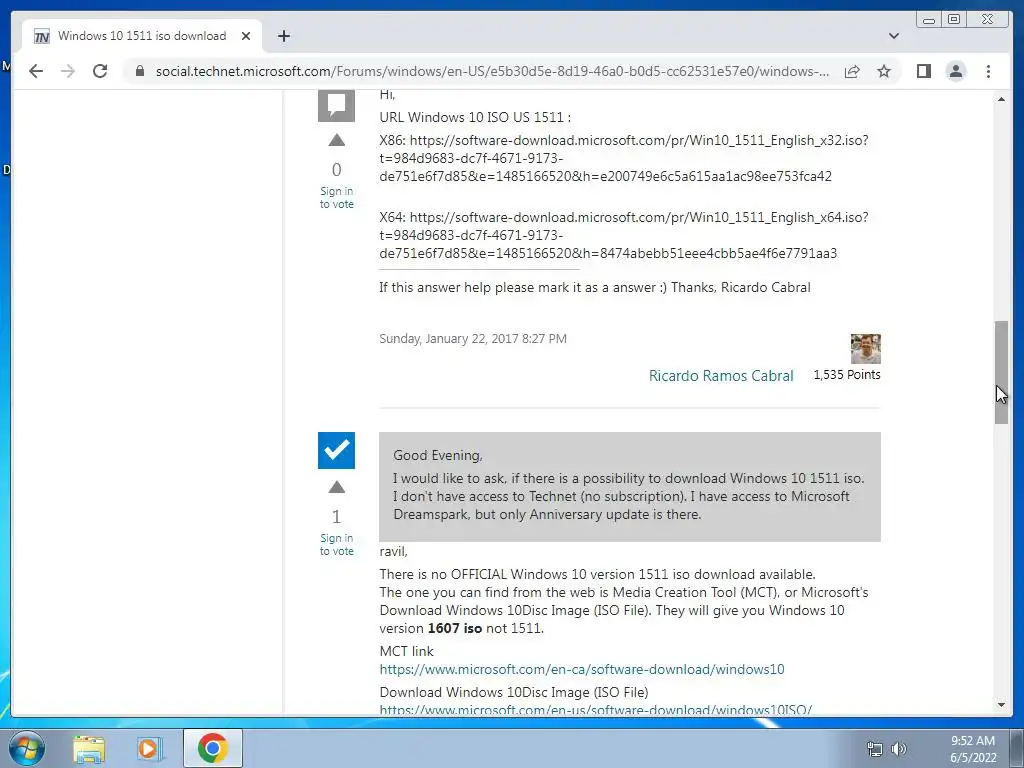Open Chrome three-dot menu
This screenshot has height=768, width=1024.
(988, 71)
